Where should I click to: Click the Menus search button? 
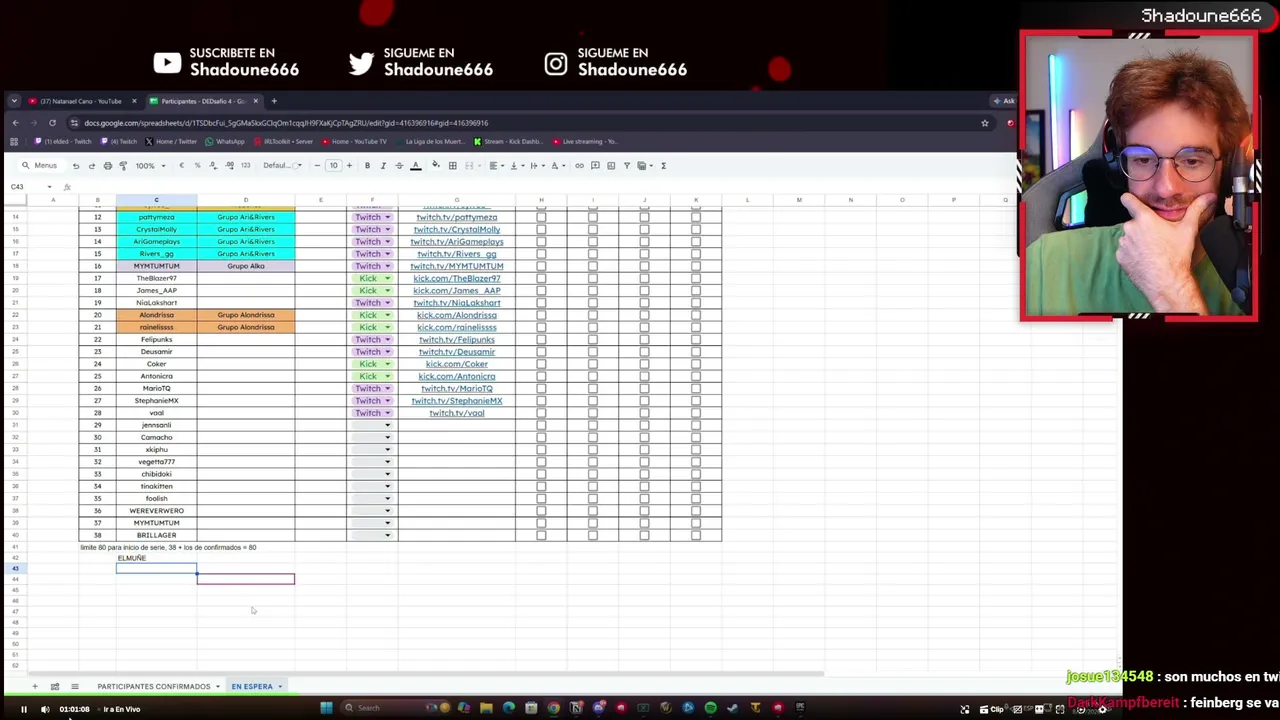(40, 166)
